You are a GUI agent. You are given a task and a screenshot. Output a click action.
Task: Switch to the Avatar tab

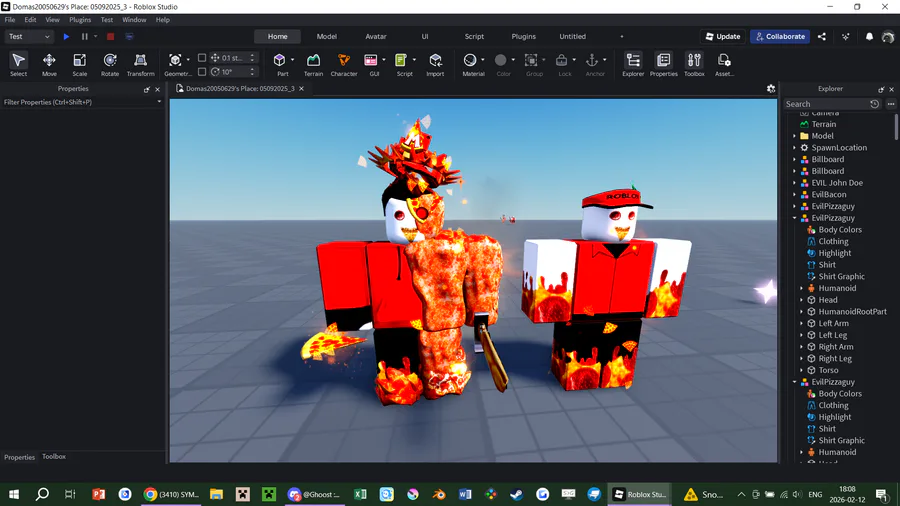tap(376, 36)
